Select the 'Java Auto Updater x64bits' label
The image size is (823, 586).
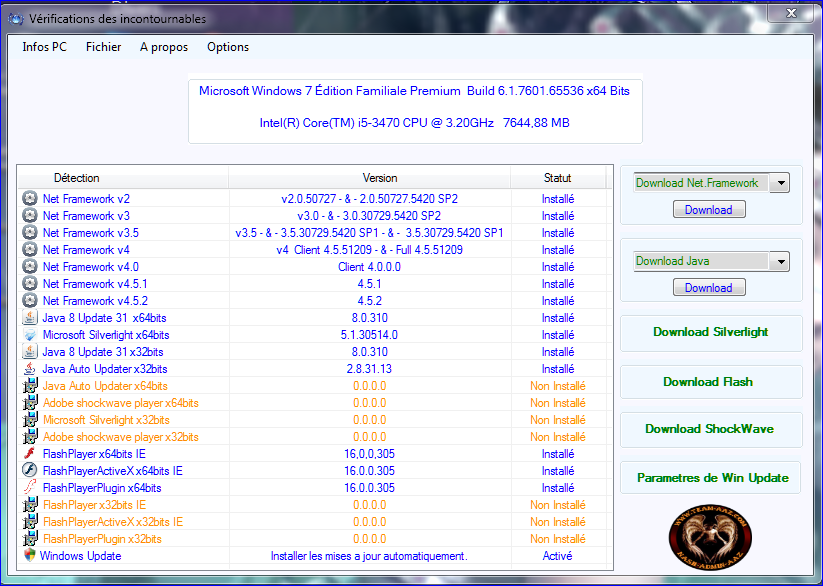(x=105, y=386)
